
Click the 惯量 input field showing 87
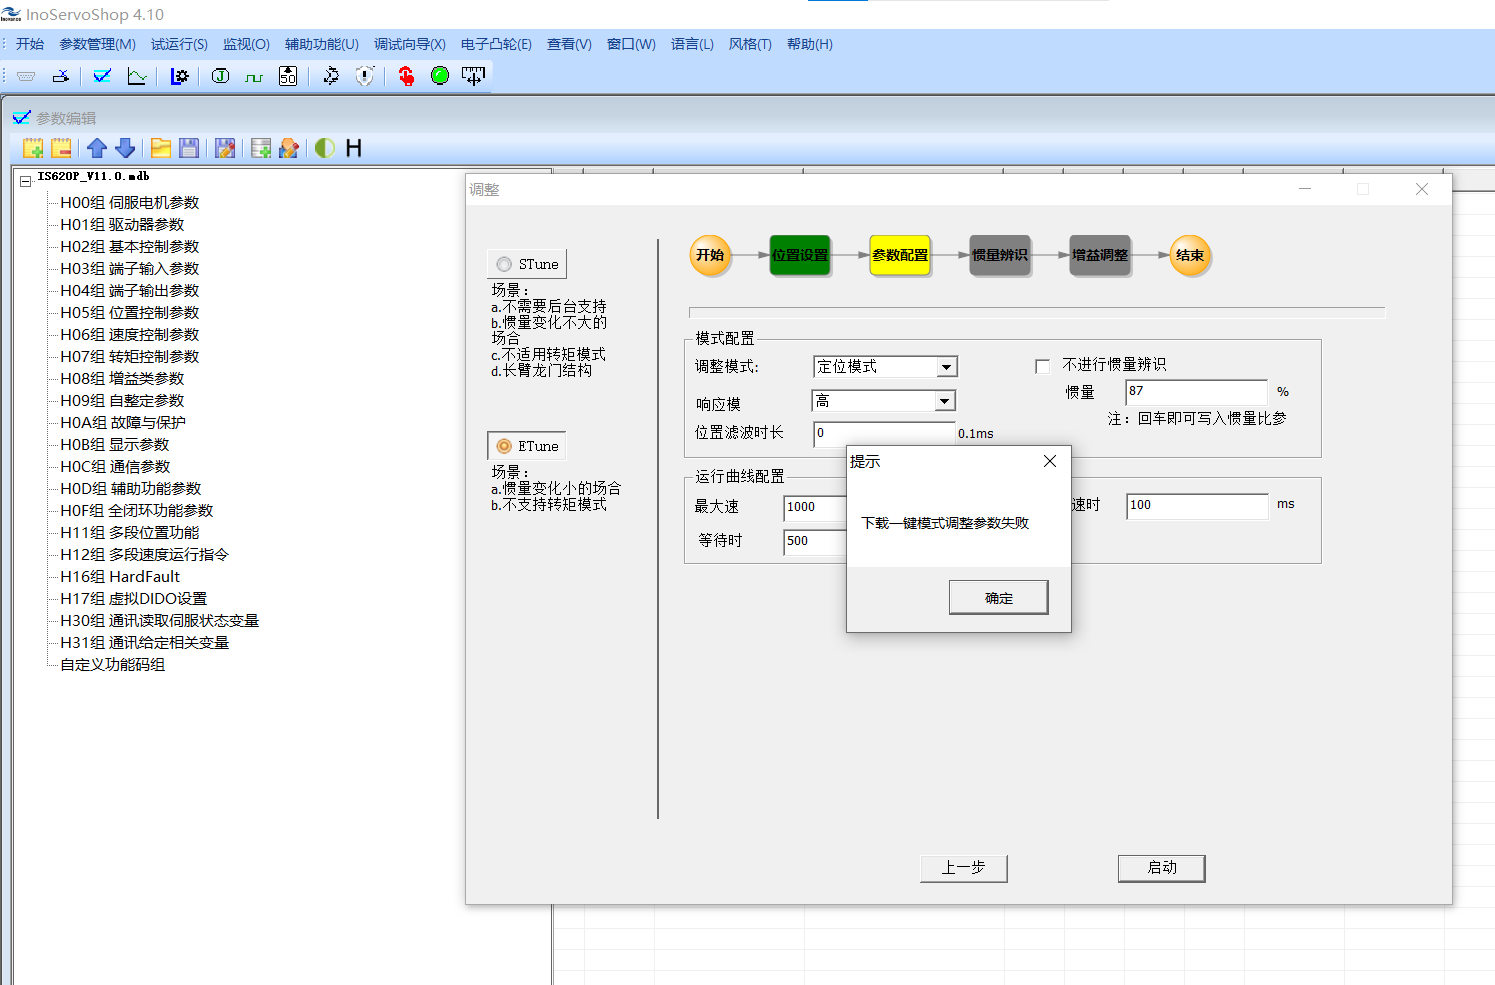[1197, 392]
